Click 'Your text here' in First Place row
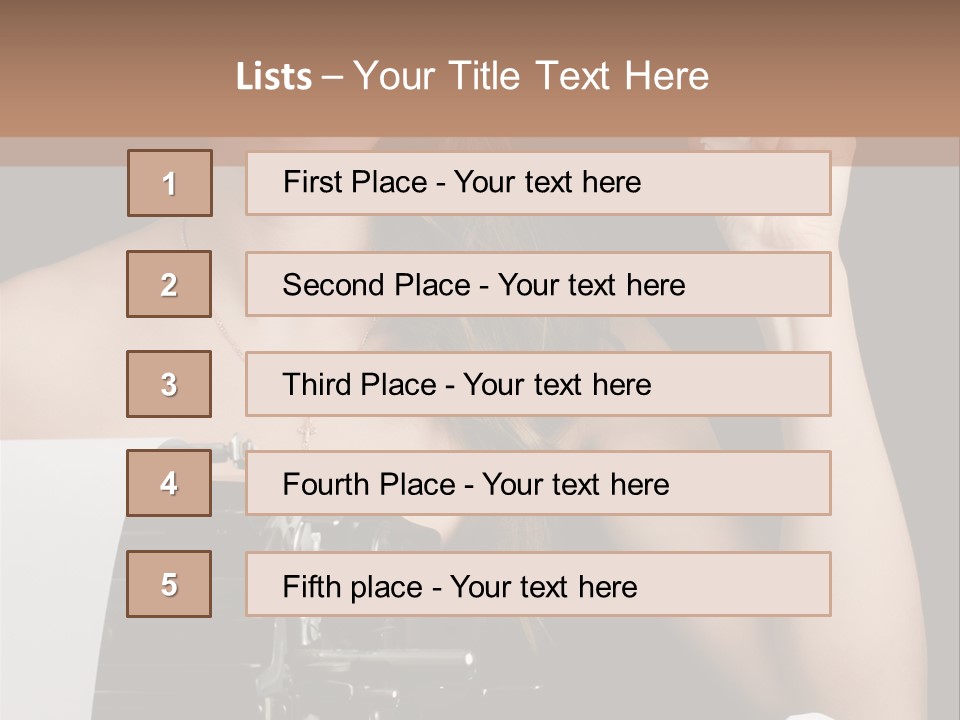 click(547, 182)
